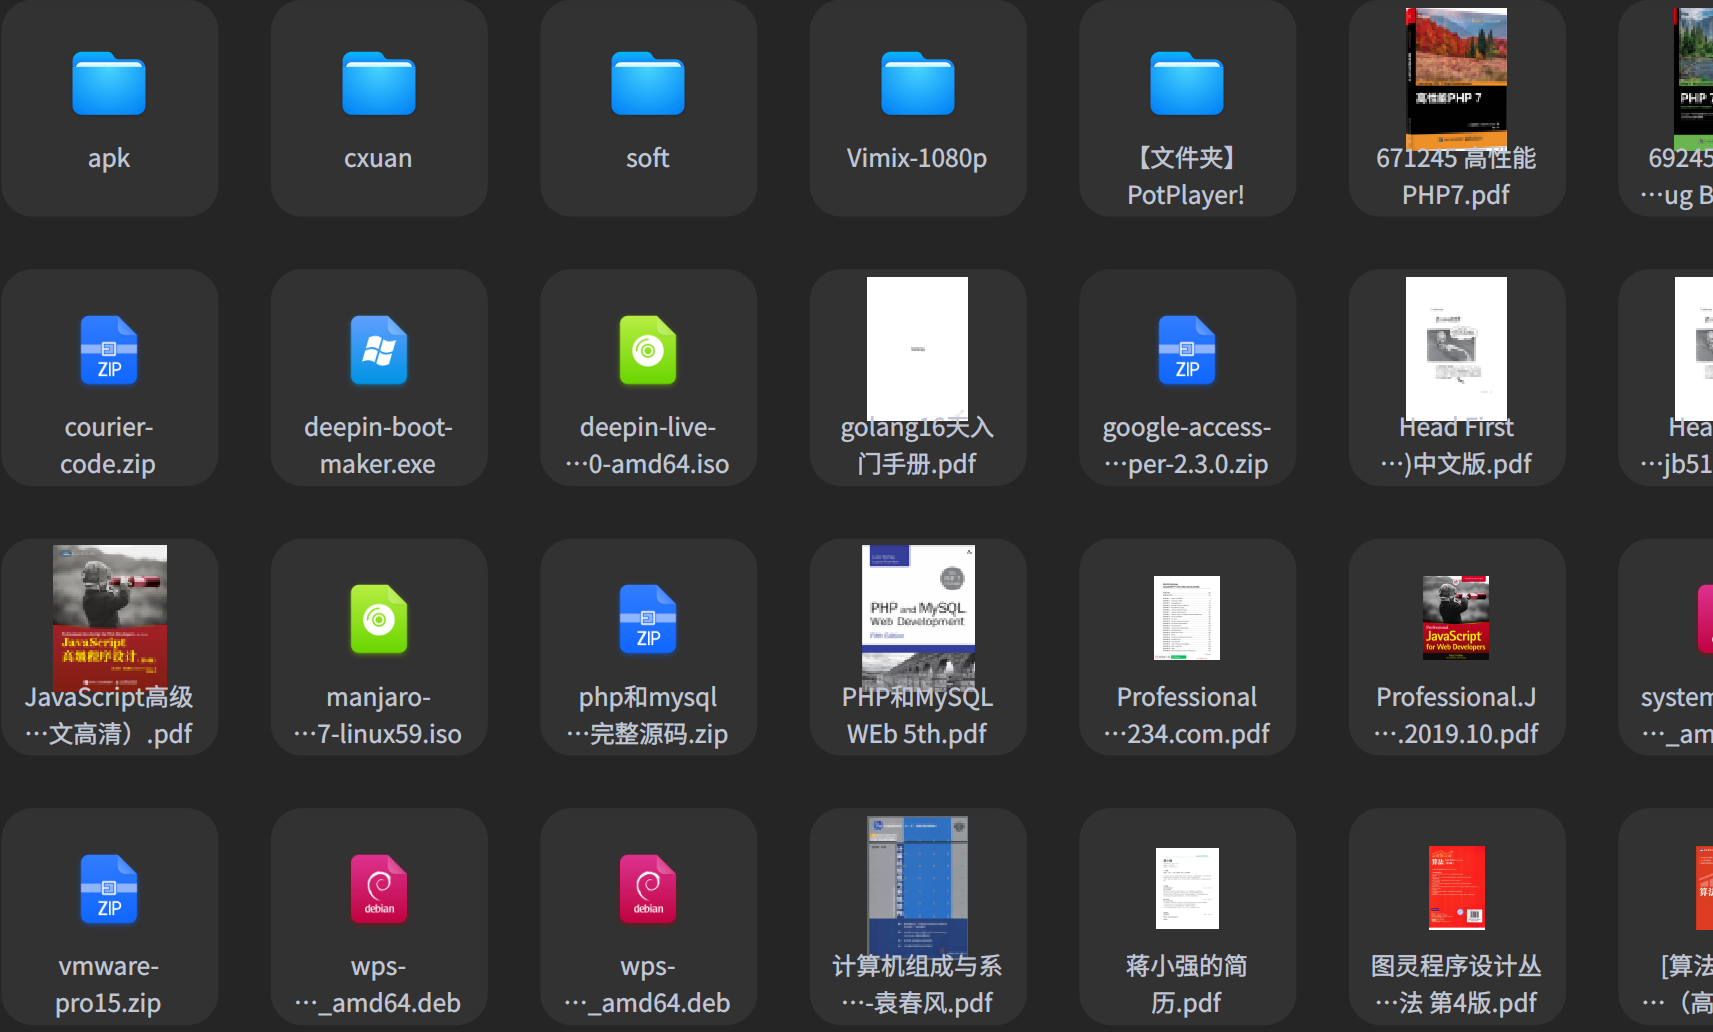
Task: Click the golang16天入门手册.pdf page thumbnail
Action: [x=917, y=348]
